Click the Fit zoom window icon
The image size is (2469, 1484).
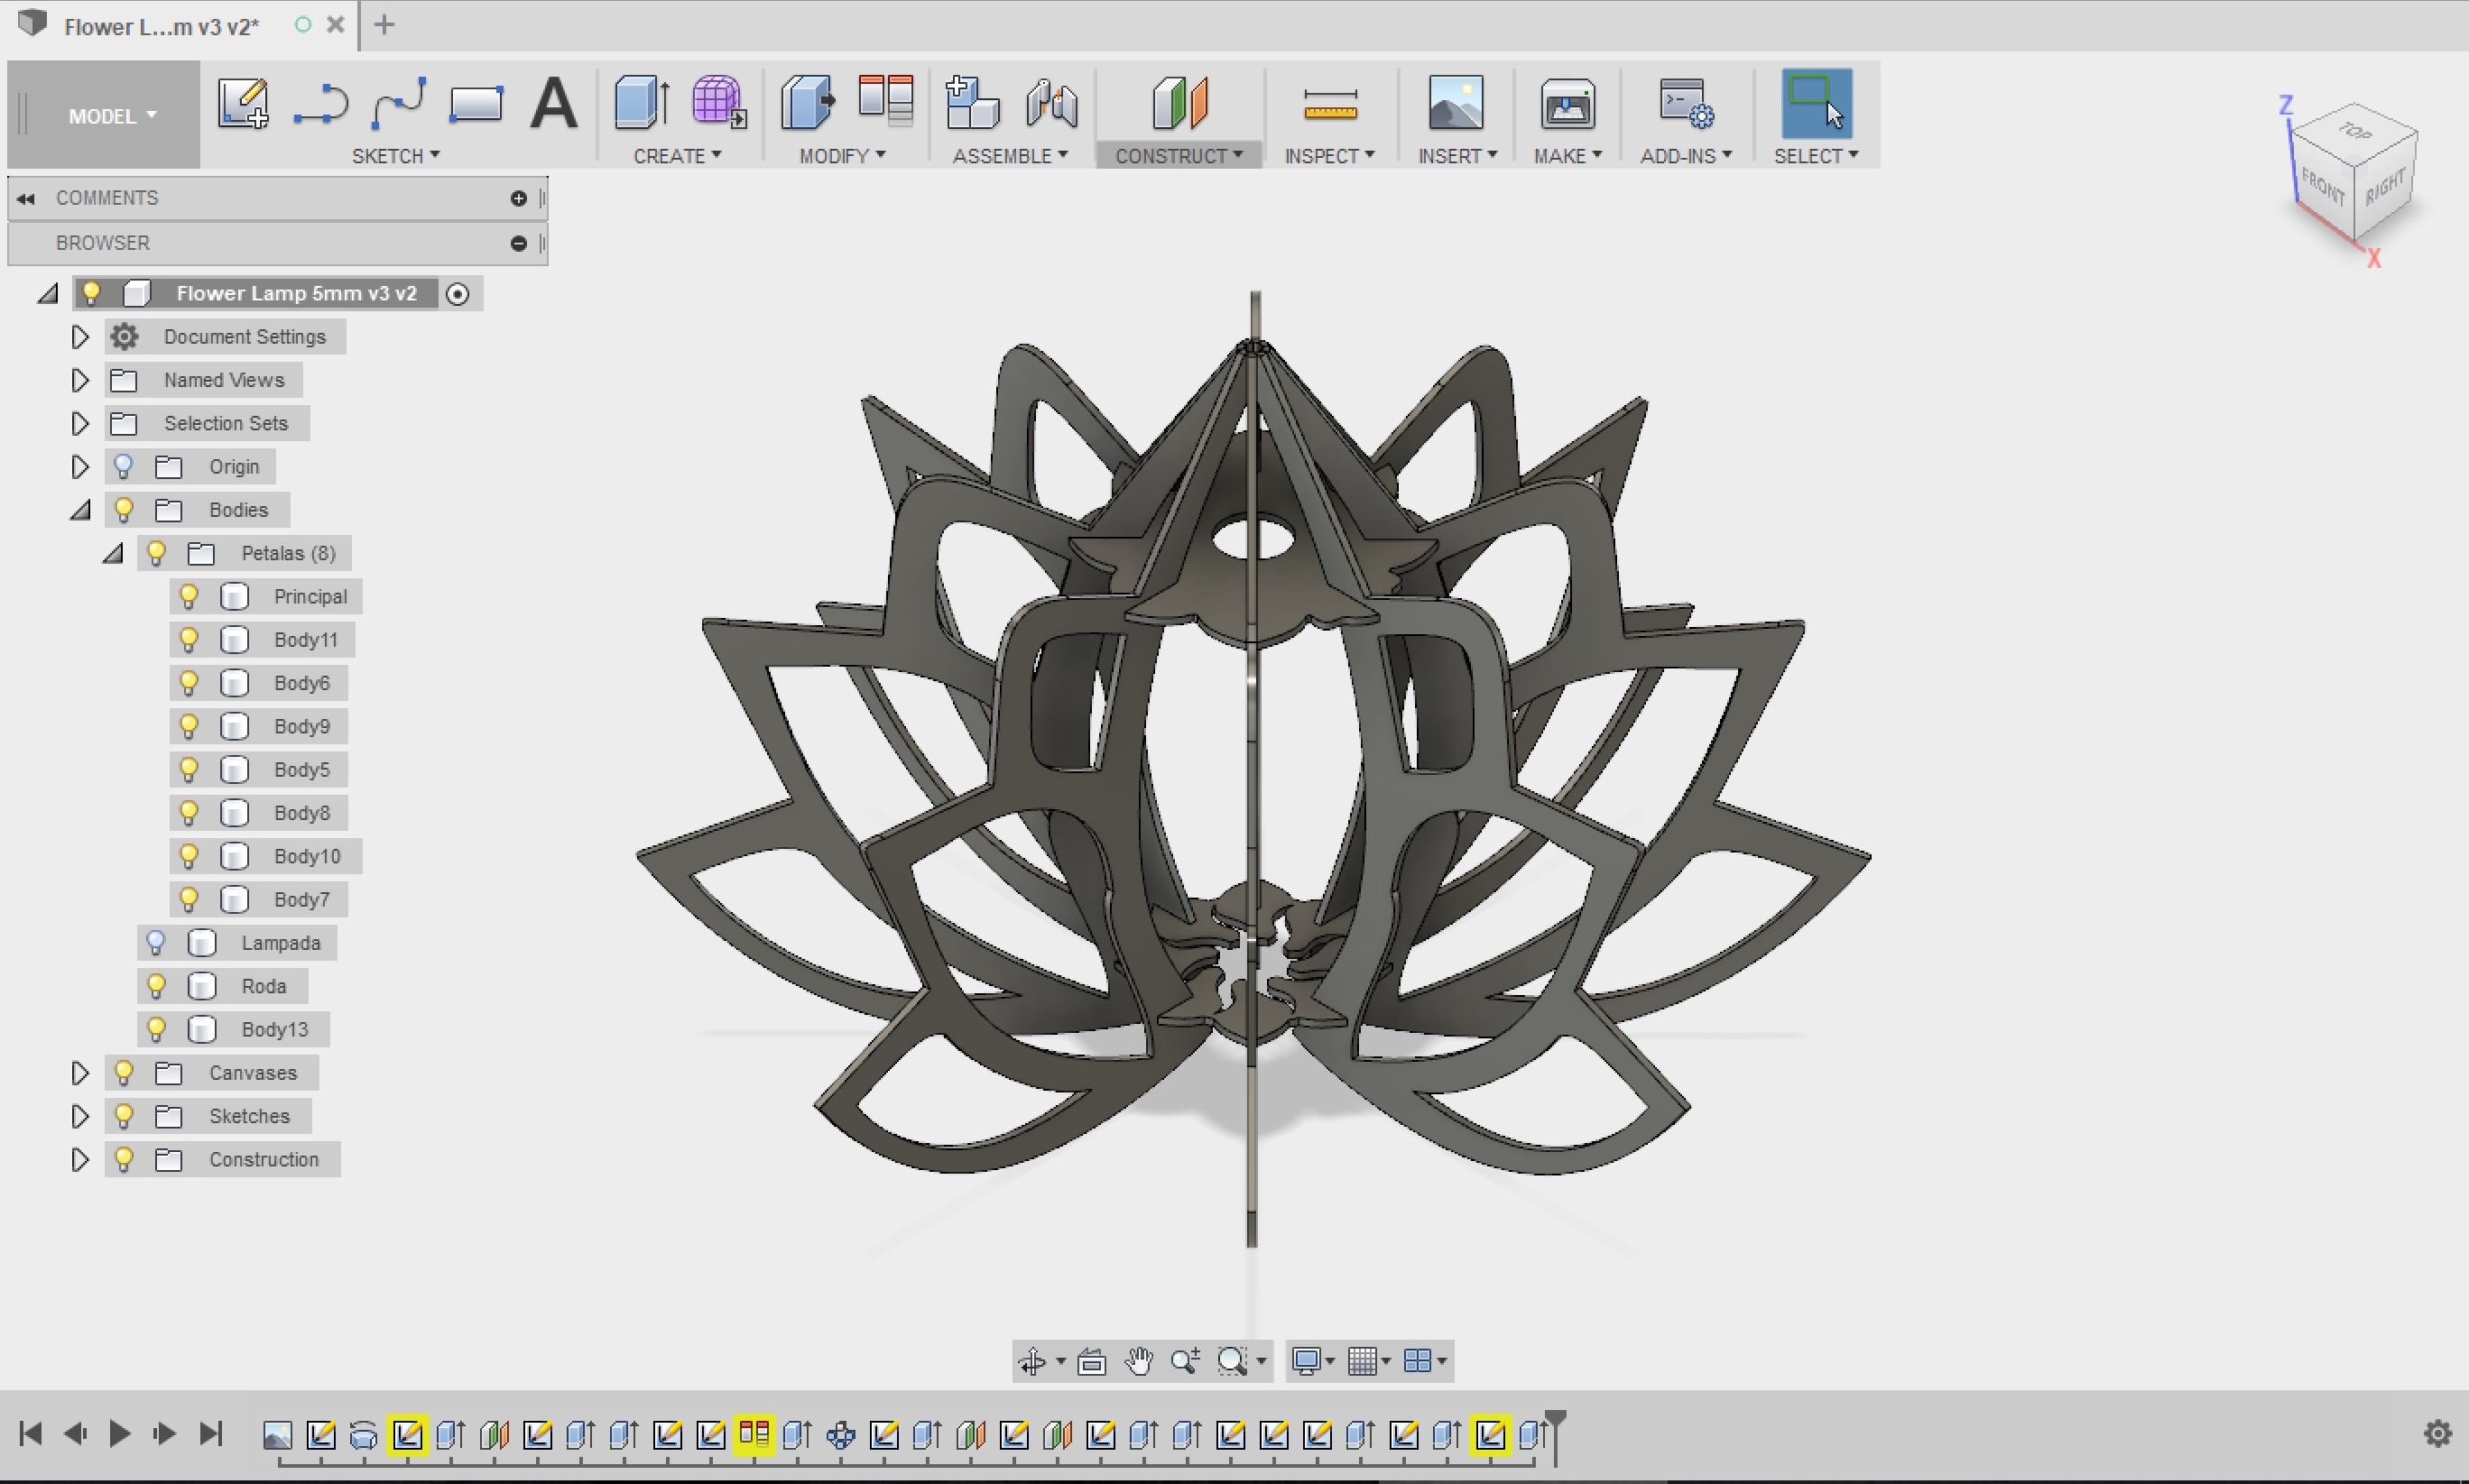(x=1232, y=1361)
